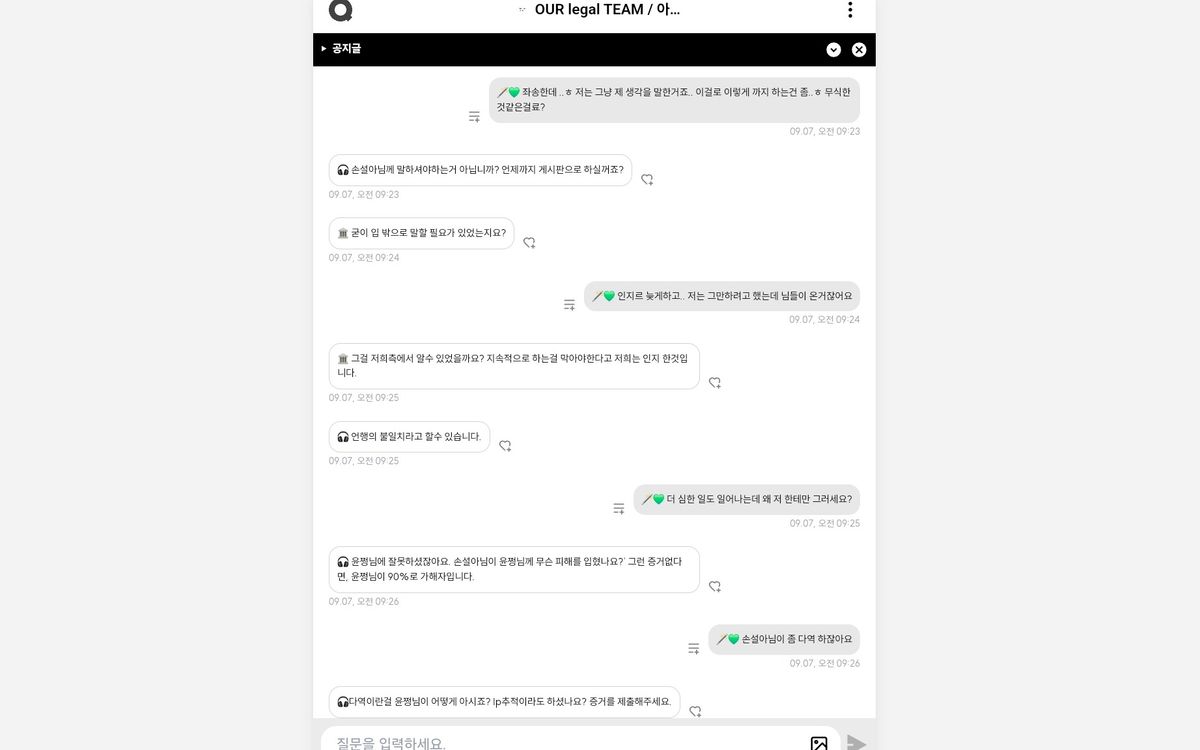This screenshot has width=1200, height=750.
Task: Open options beside 죄송한데 message
Action: 474,117
